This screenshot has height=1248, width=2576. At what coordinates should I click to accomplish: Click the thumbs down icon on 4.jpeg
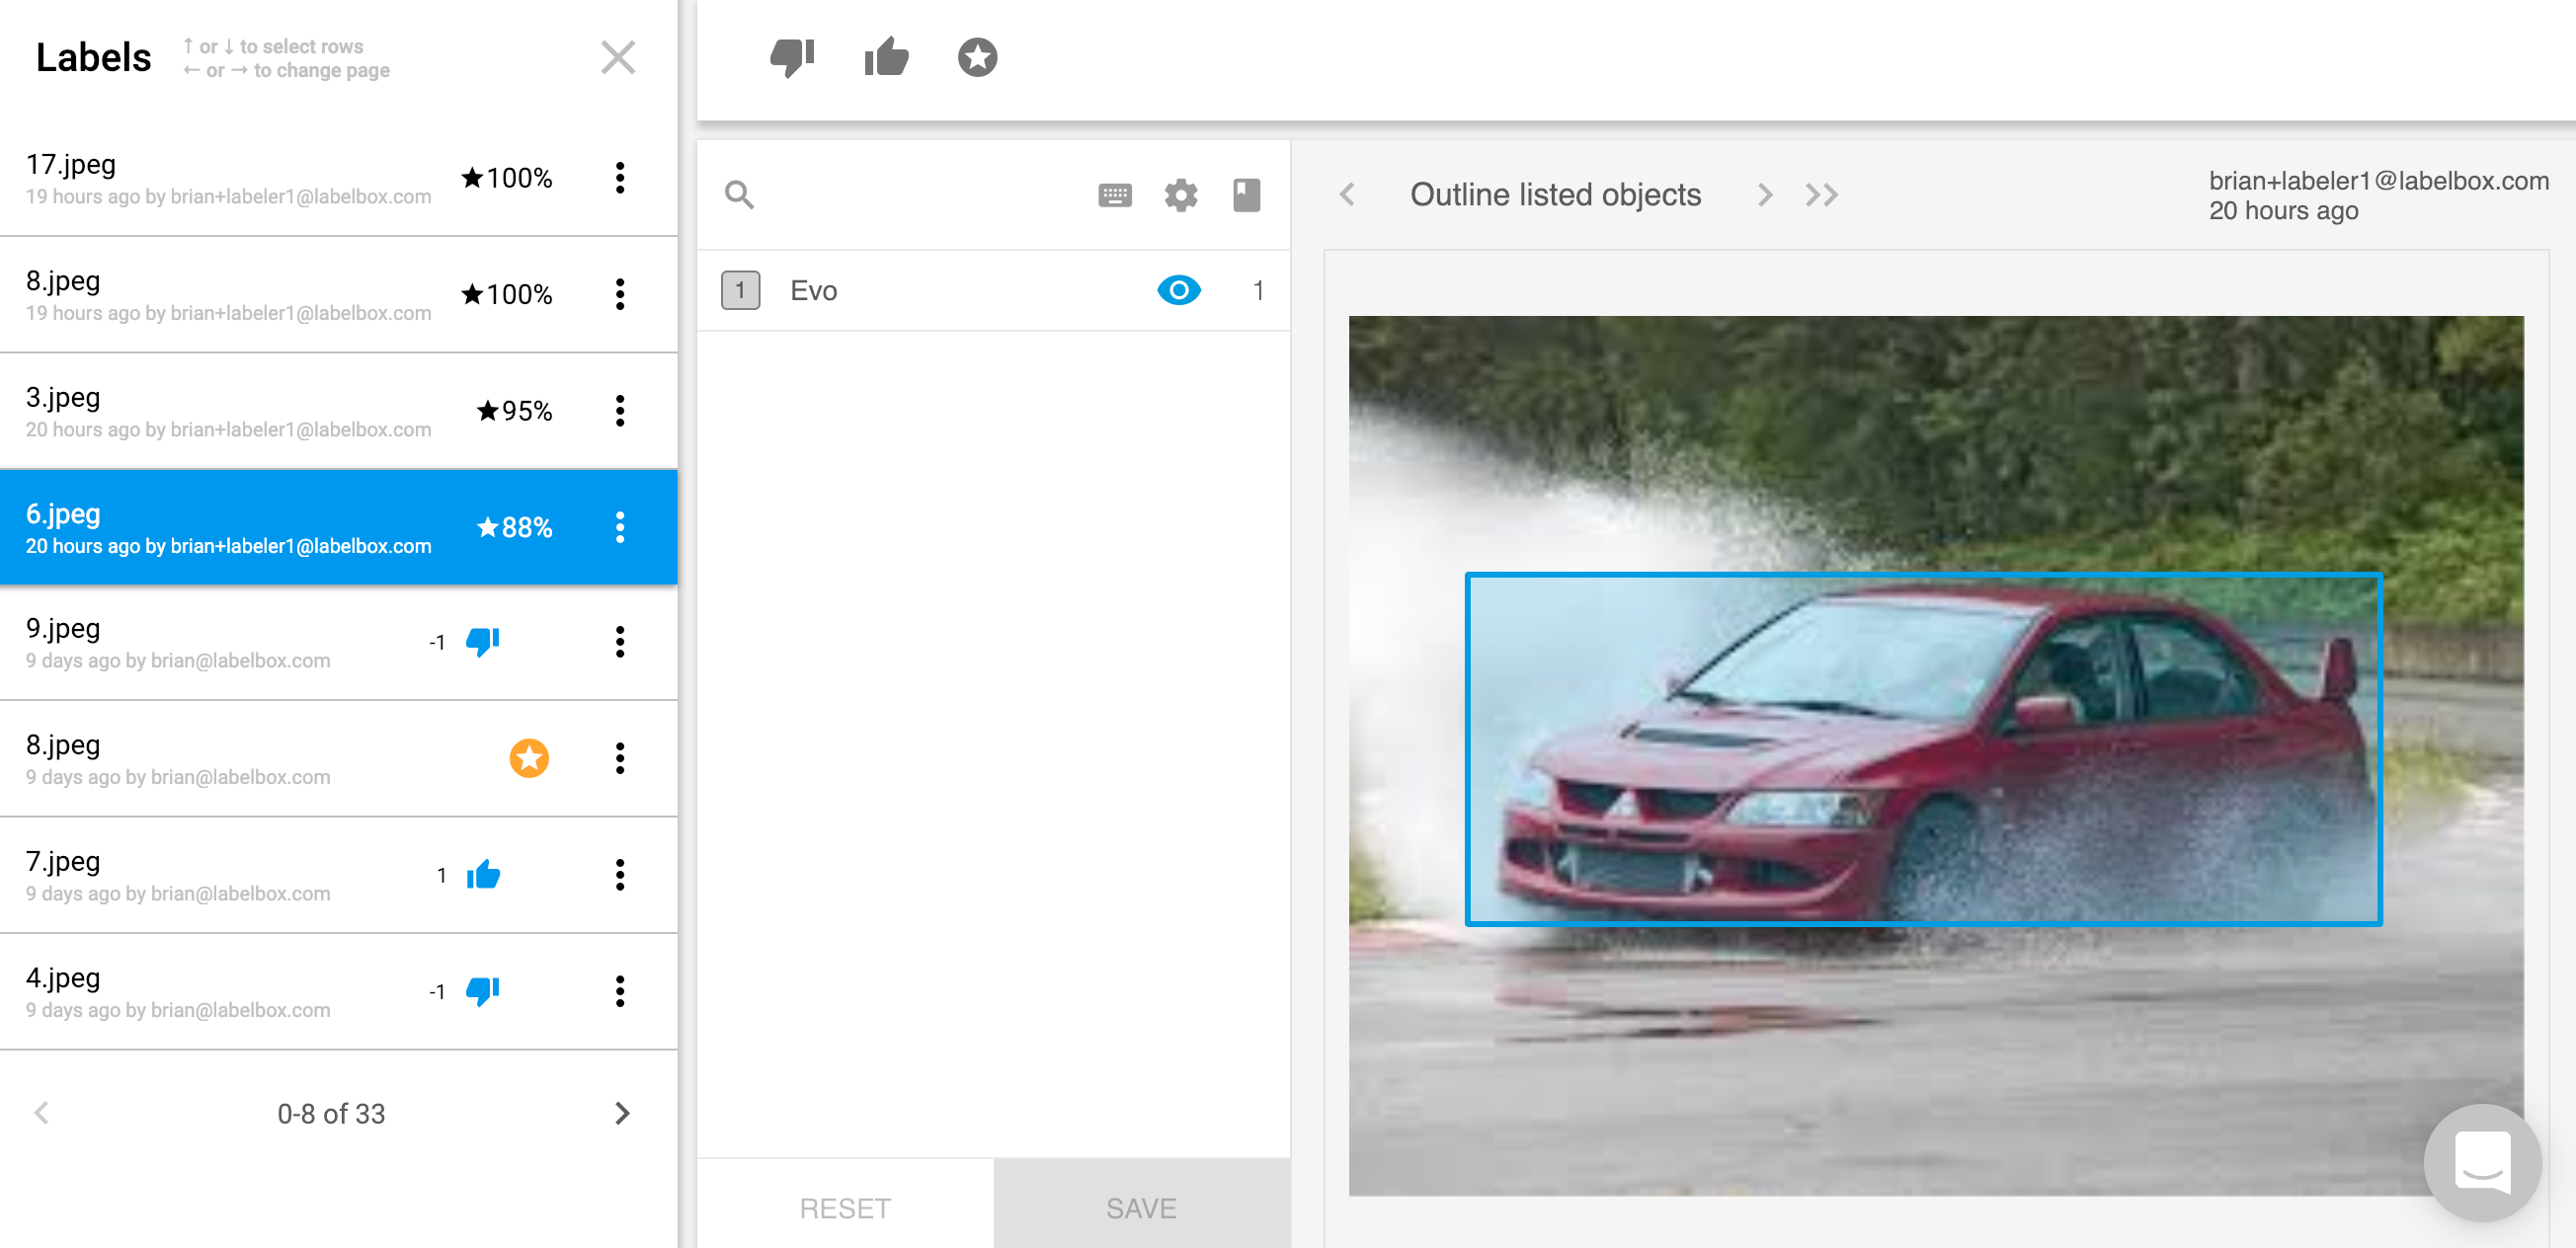pos(483,991)
